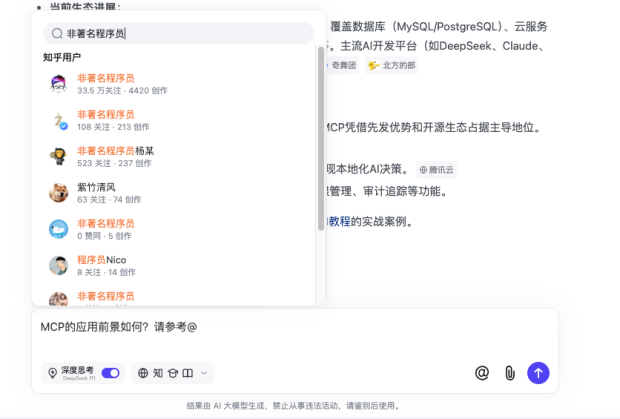
Task: Click the 33.5 万关注 · 4420 创作 stats text
Action: [122, 91]
